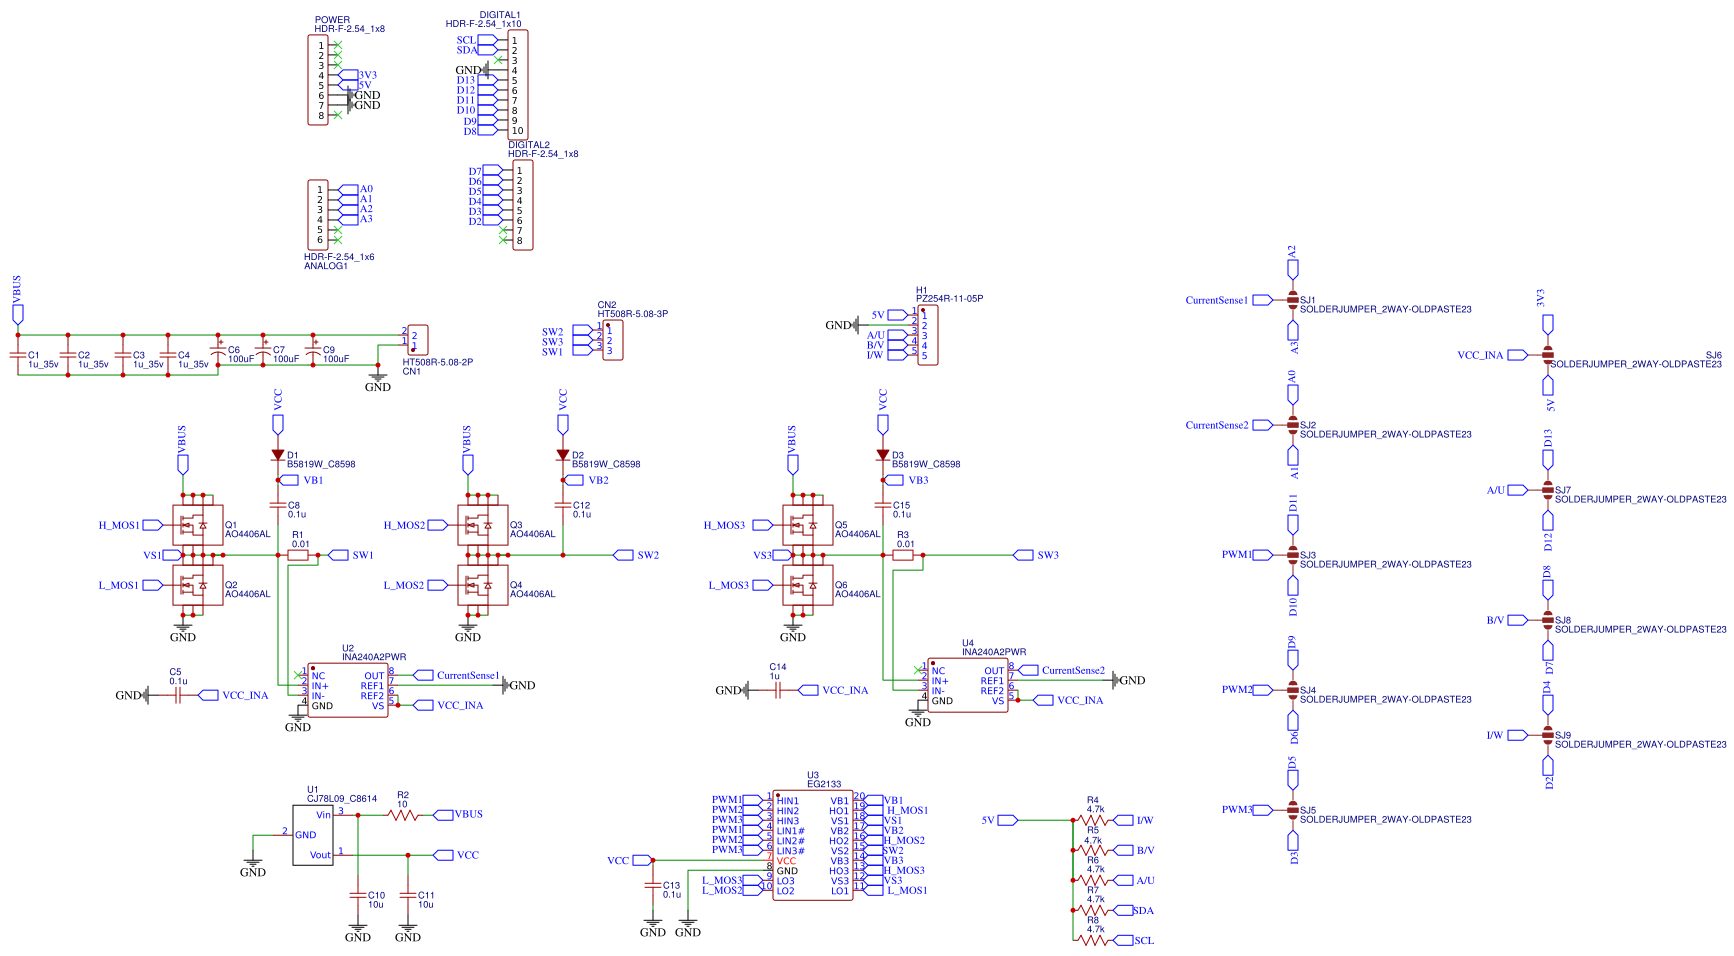Select the U4 INA240 amplifier body

coord(968,685)
